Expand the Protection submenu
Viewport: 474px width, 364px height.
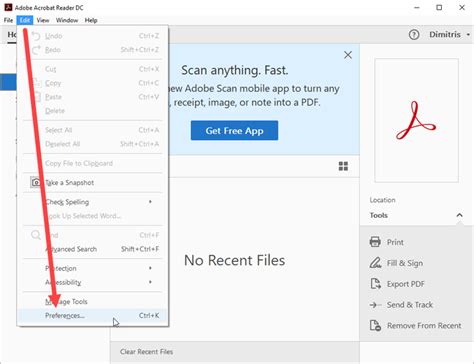tap(93, 268)
